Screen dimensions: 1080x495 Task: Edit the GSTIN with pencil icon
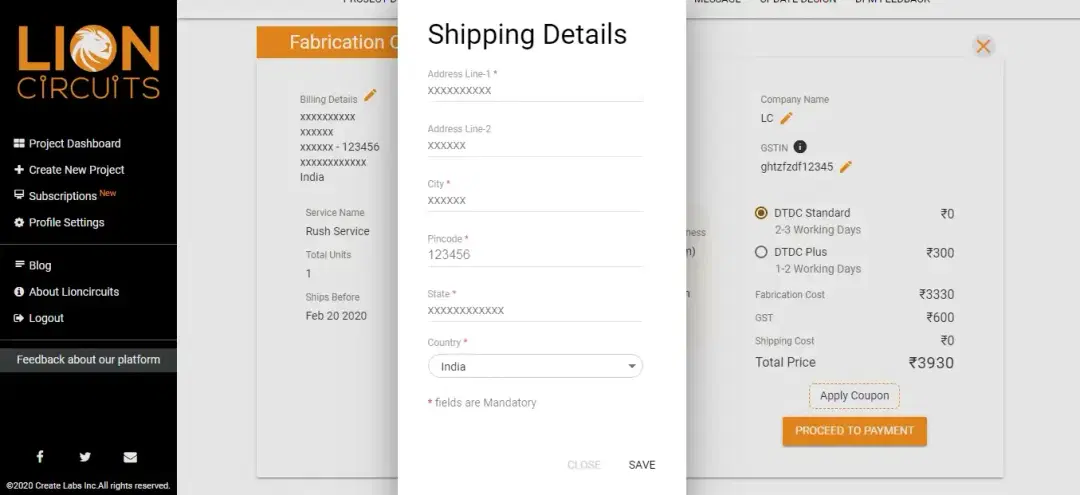[846, 167]
